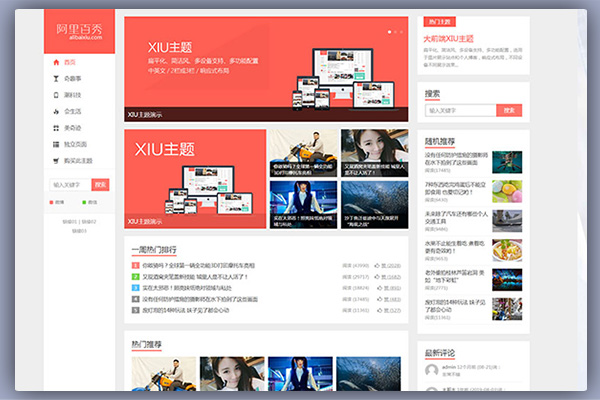Open rank 3 article title in weekly ranking

coord(187,288)
